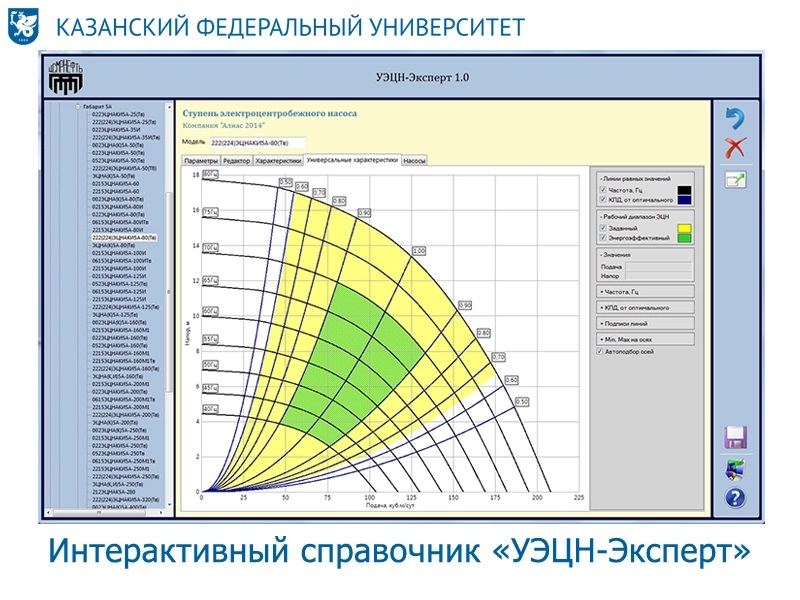
Task: Disable the Автоподбор осей checkbox
Action: [x=600, y=352]
